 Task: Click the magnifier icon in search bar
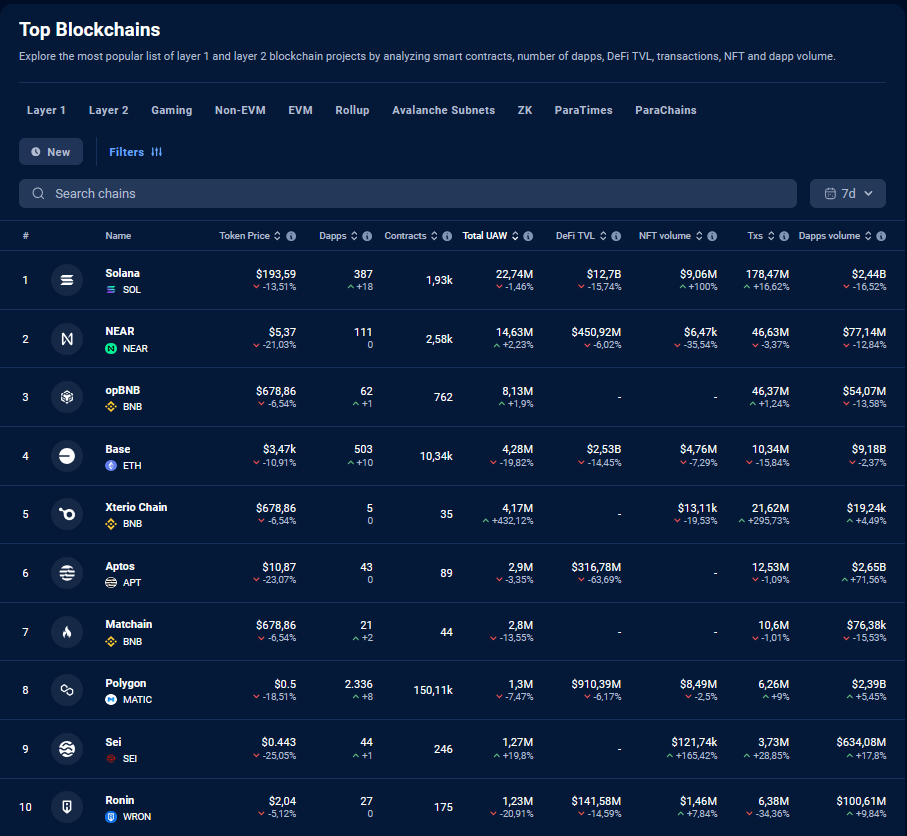pos(38,193)
